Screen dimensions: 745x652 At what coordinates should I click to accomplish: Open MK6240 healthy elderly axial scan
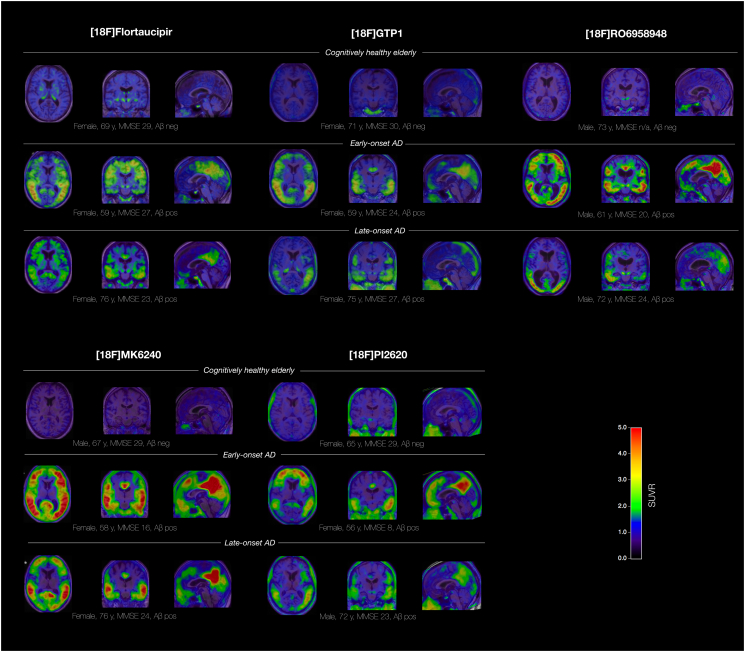(x=49, y=411)
